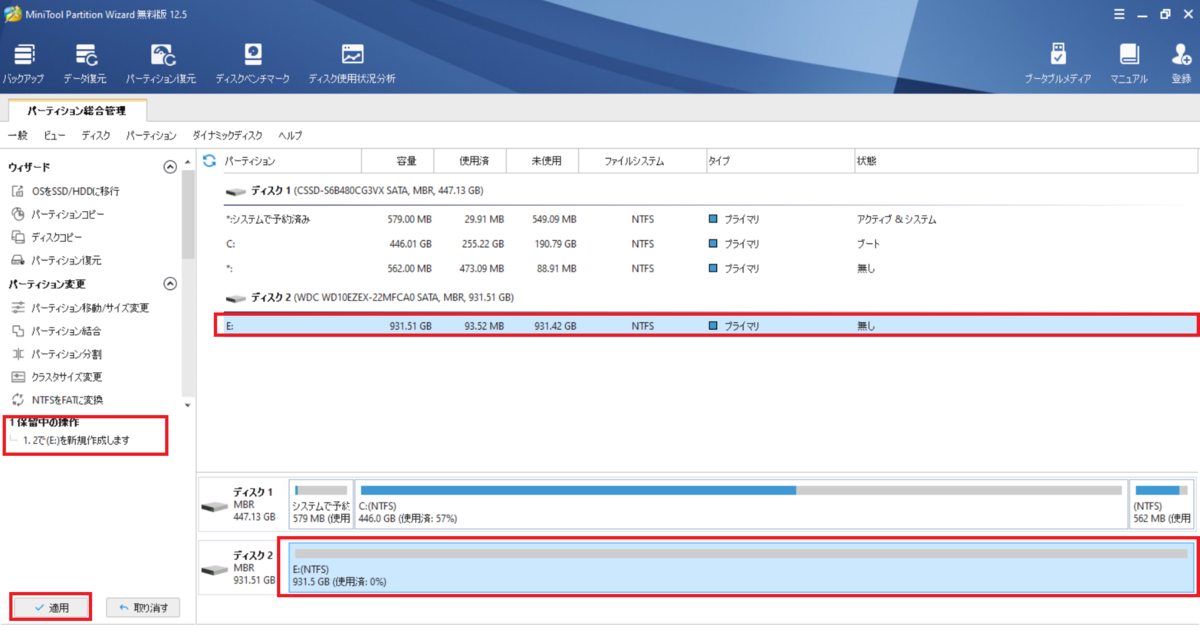Image resolution: width=1200 pixels, height=642 pixels.
Task: Sort by the タイプ column header
Action: (x=778, y=160)
